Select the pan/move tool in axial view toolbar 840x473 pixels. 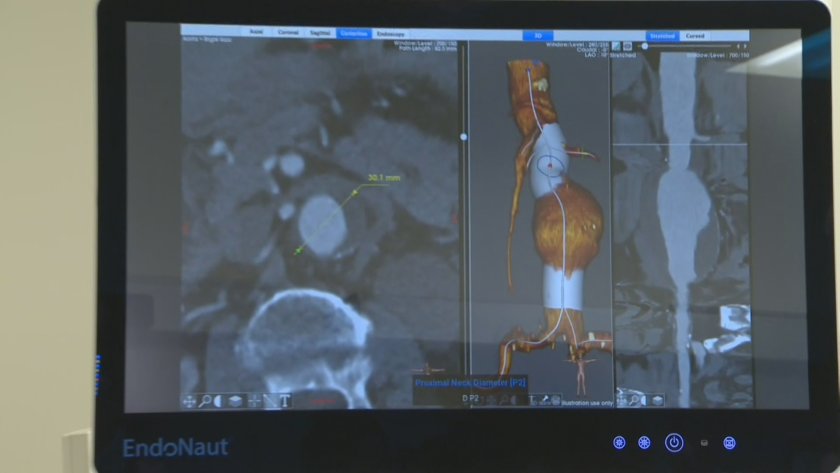[x=189, y=401]
